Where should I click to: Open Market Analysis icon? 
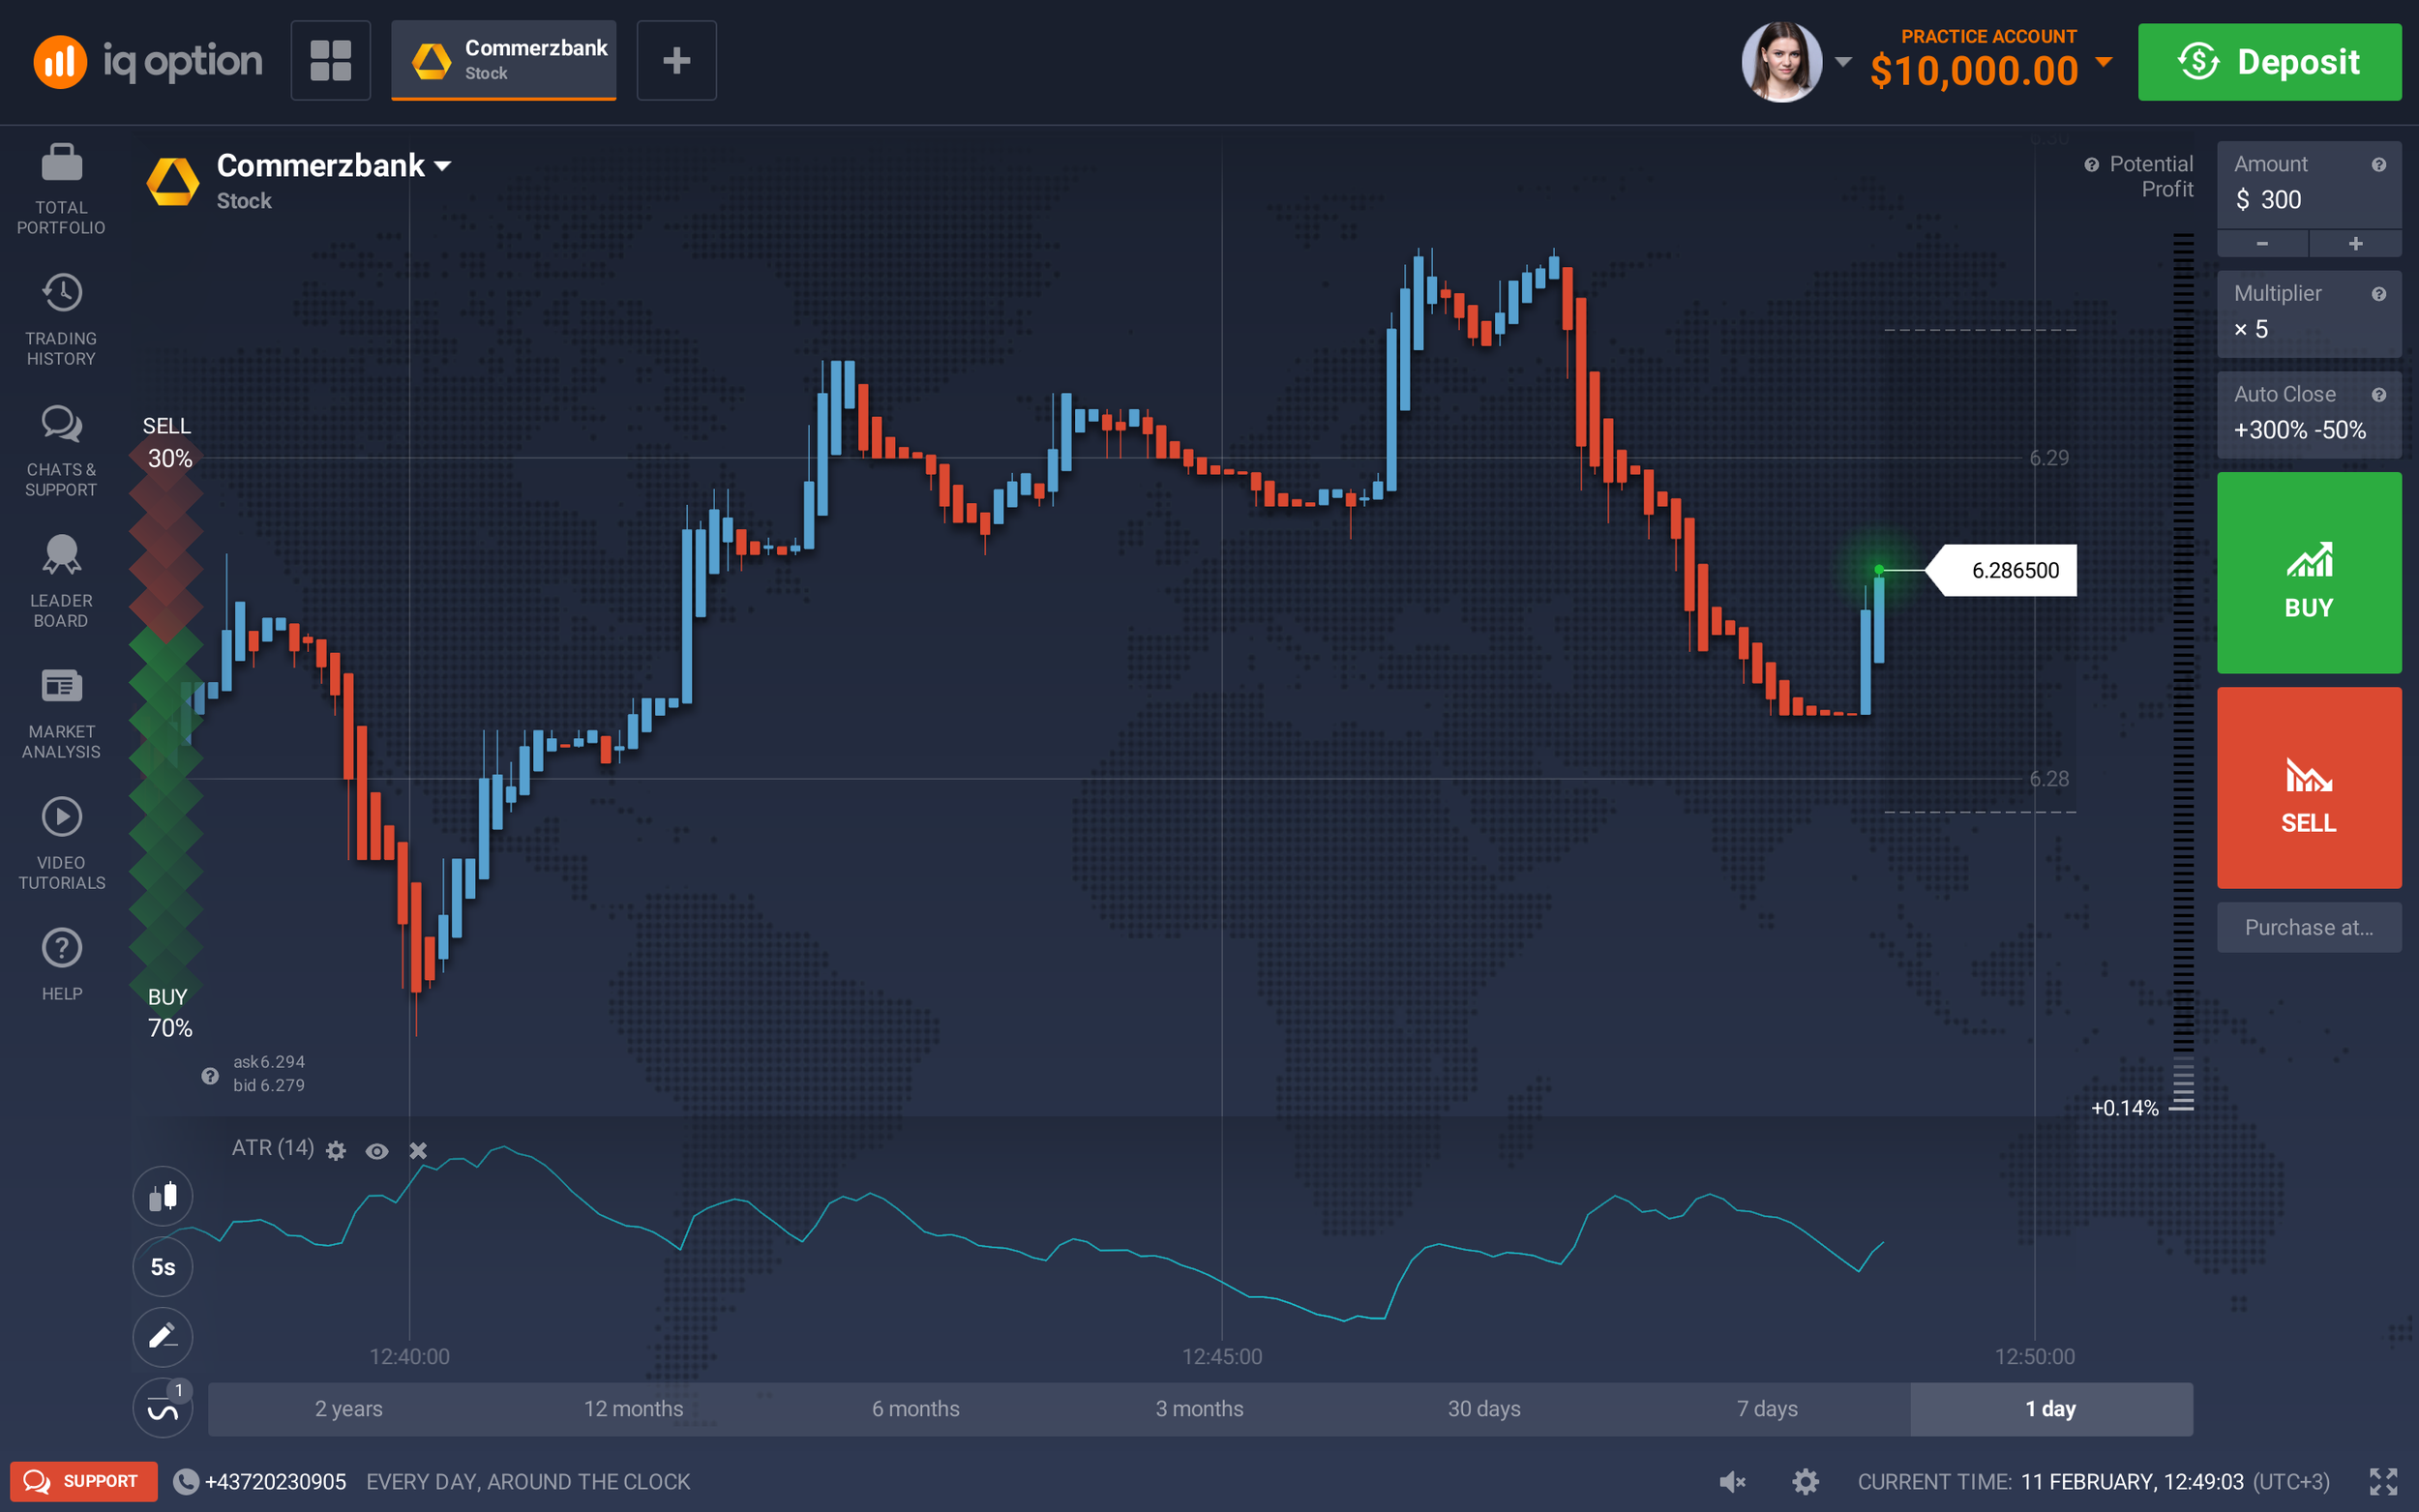[x=61, y=687]
